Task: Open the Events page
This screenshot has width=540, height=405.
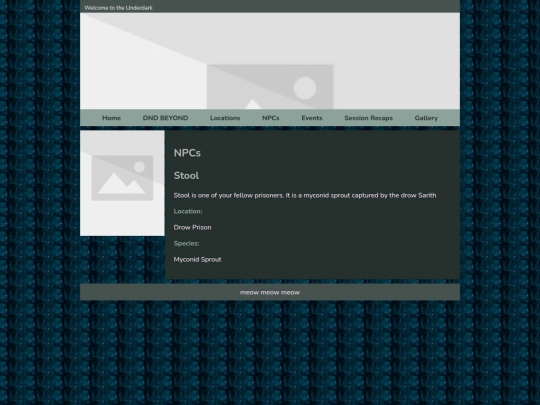Action: click(x=312, y=118)
